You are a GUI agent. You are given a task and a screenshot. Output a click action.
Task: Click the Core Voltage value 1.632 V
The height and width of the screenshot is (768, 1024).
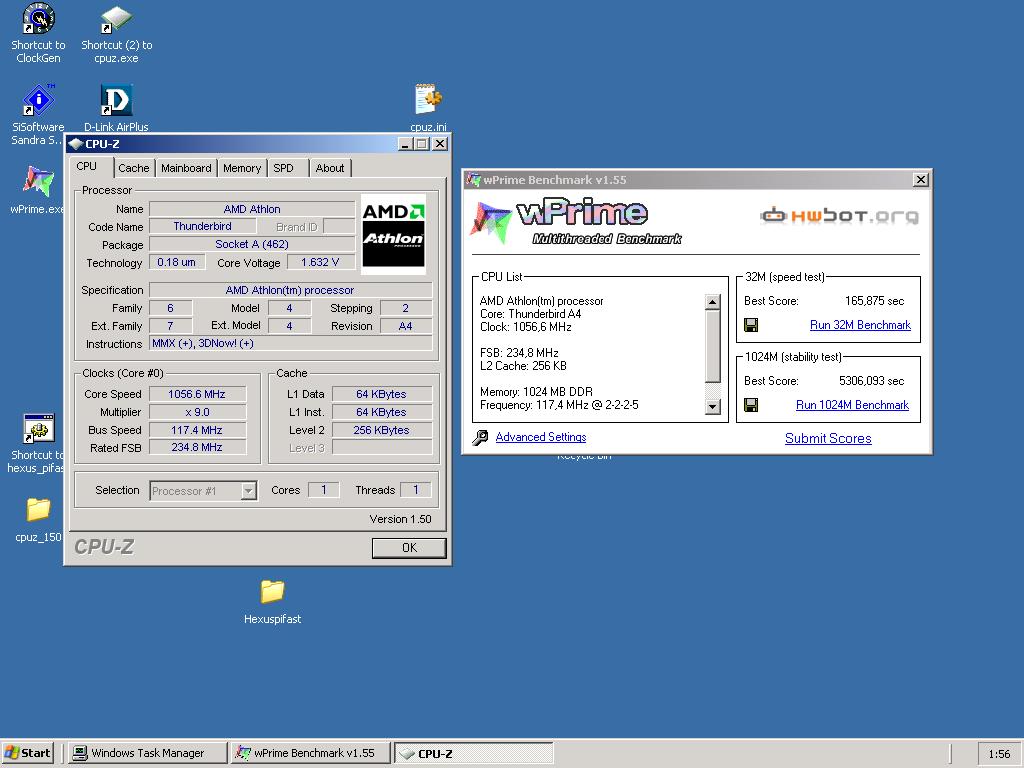click(320, 262)
